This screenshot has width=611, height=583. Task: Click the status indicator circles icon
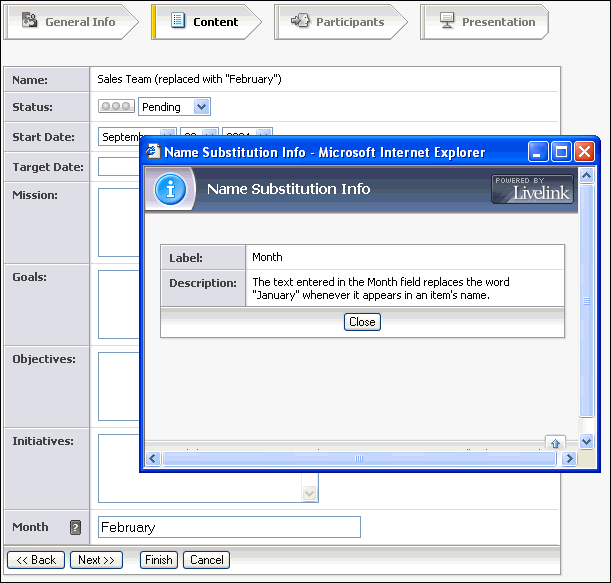coord(116,107)
